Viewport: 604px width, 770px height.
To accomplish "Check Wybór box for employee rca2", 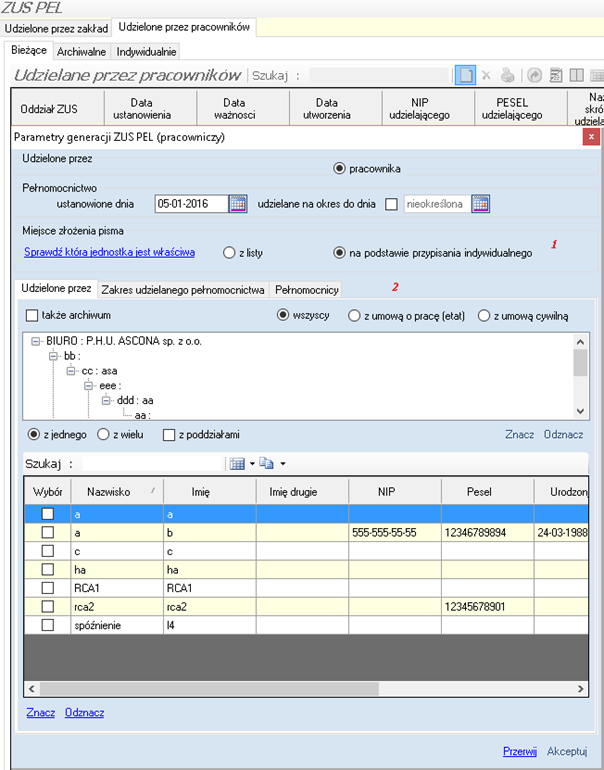I will (x=48, y=606).
